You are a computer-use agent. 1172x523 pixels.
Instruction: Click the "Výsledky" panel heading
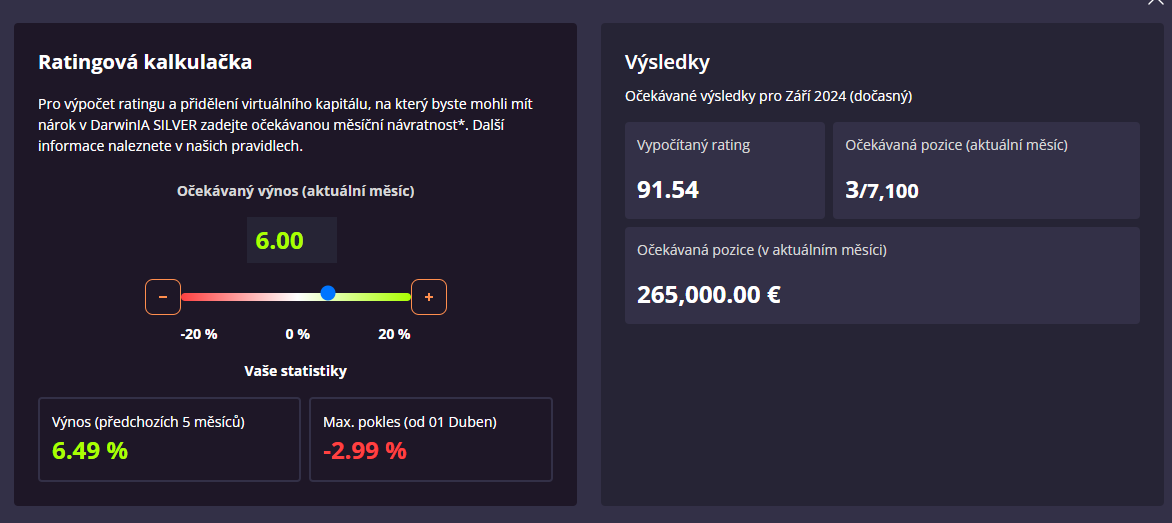click(667, 62)
